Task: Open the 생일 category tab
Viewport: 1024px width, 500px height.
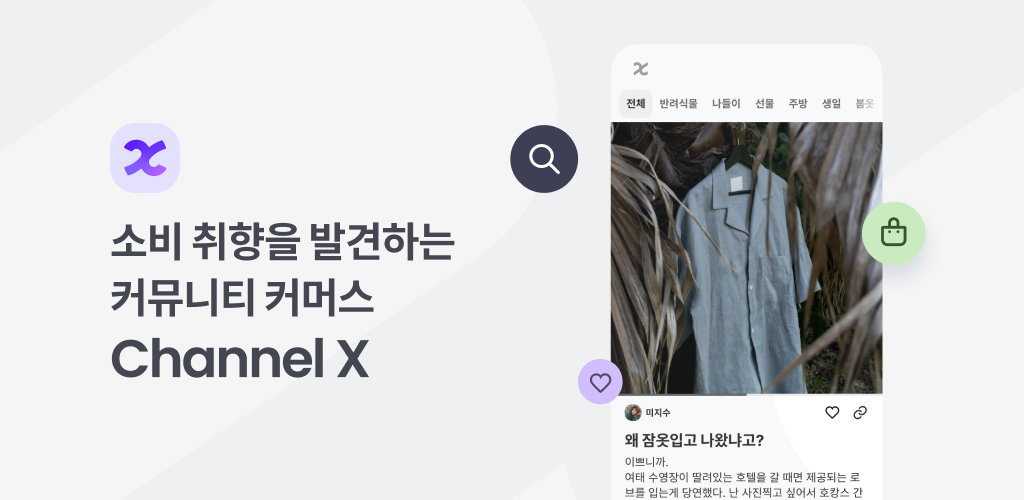Action: tap(831, 104)
